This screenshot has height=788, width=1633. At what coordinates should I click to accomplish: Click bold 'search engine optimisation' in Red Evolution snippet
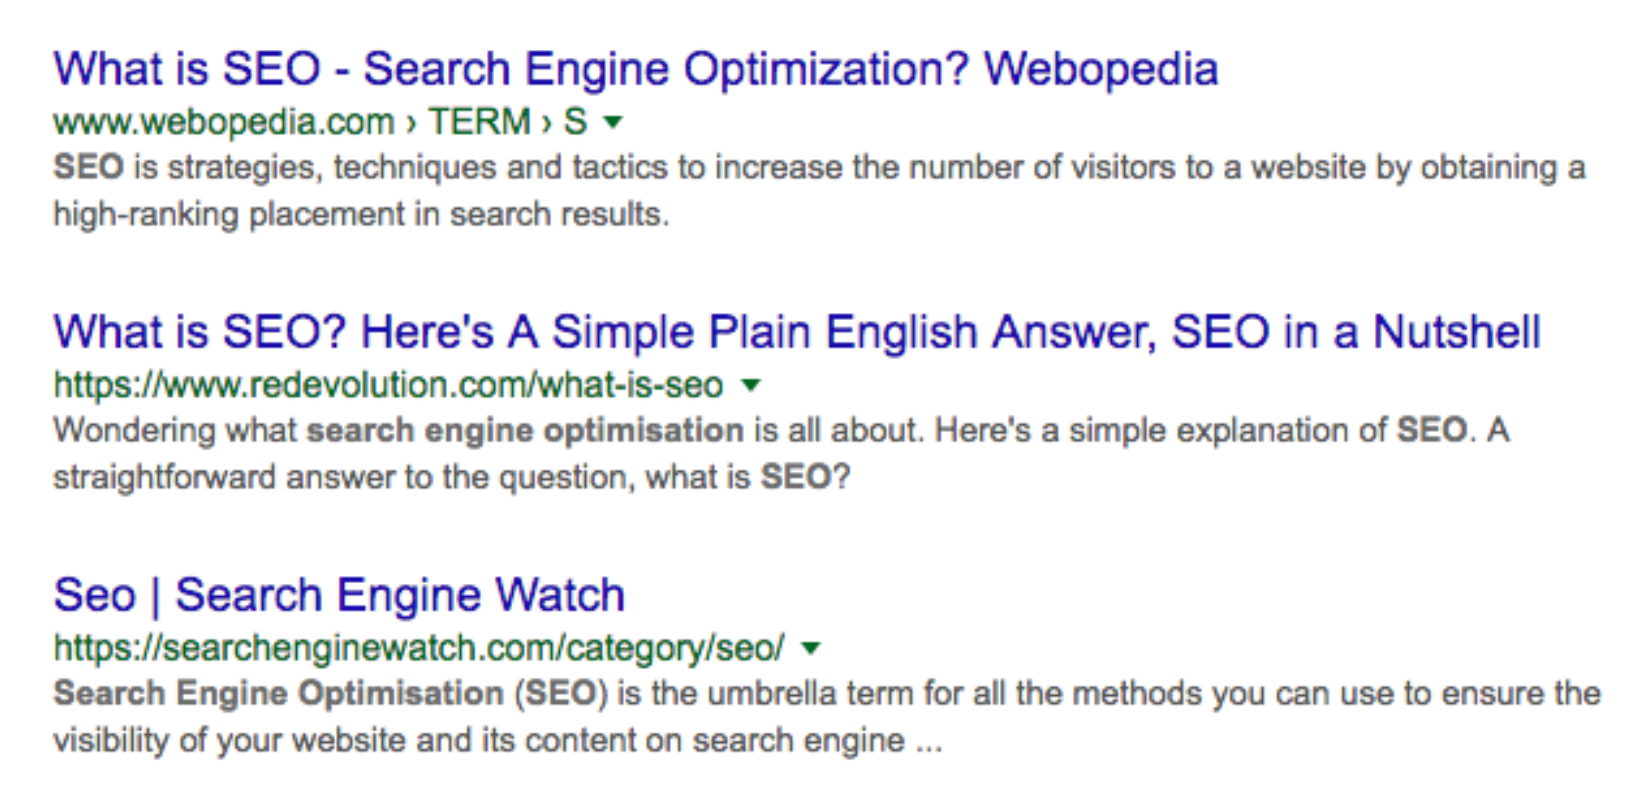(x=525, y=430)
